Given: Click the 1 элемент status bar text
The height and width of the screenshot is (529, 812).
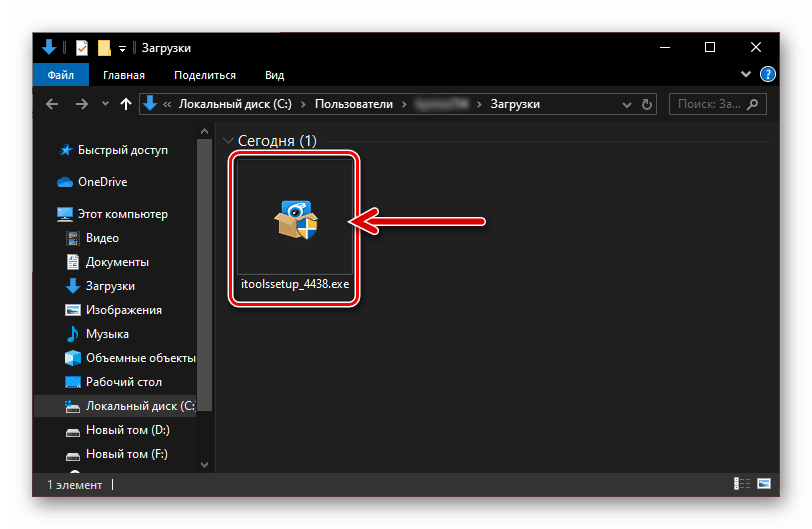Looking at the screenshot, I should click(x=75, y=485).
